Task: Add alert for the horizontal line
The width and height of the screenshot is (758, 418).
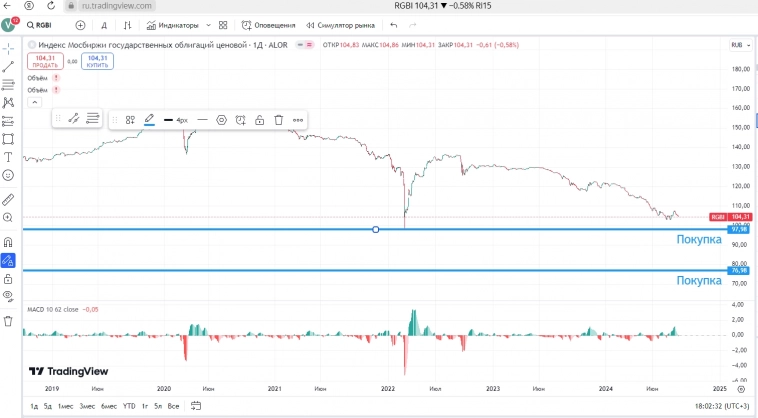Action: (x=241, y=120)
